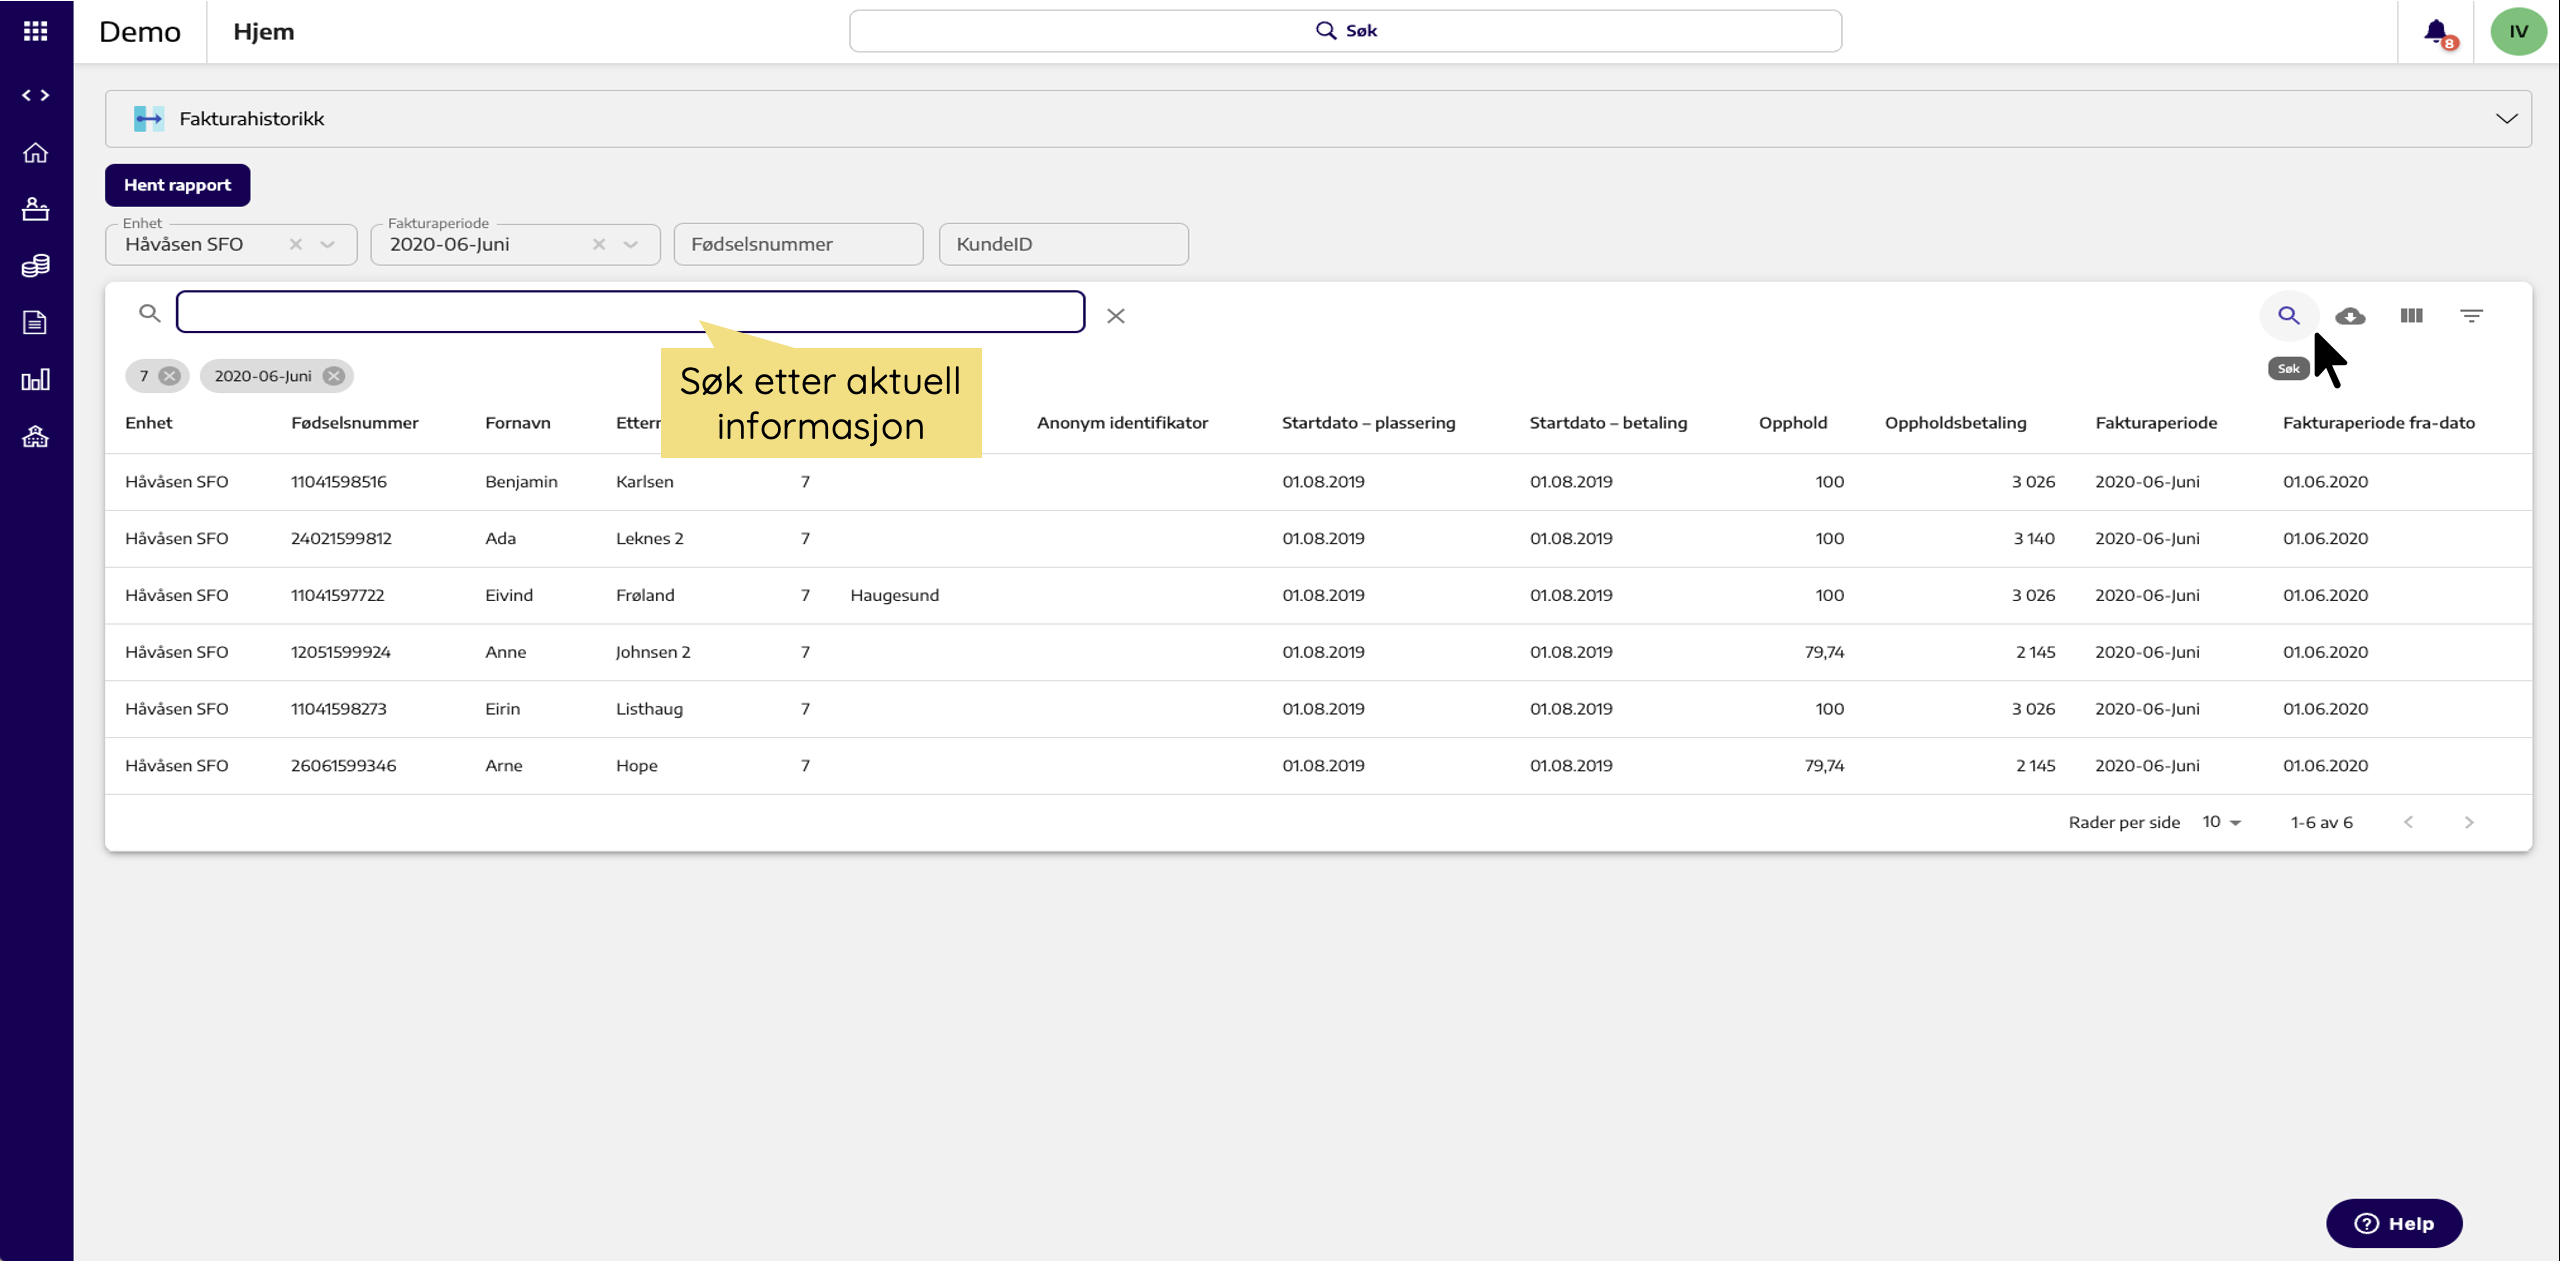Open notifications bell icon
2560x1261 pixels.
(2437, 32)
